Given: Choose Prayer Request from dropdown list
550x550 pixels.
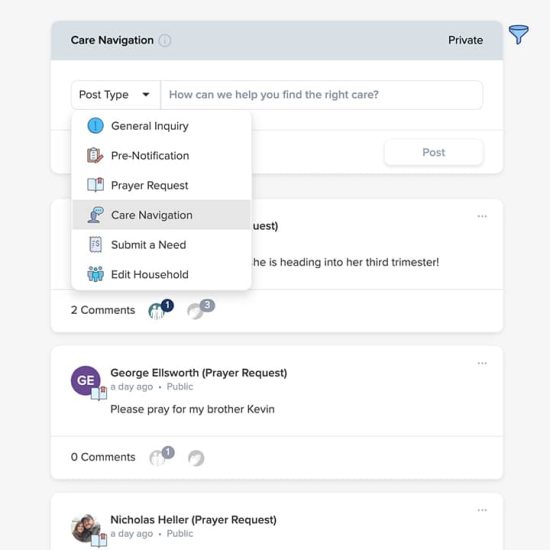Looking at the screenshot, I should tap(161, 185).
